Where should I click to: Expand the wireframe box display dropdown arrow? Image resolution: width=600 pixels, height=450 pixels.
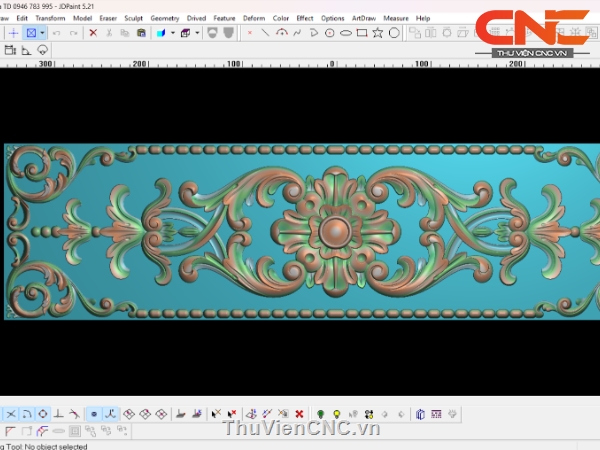197,33
